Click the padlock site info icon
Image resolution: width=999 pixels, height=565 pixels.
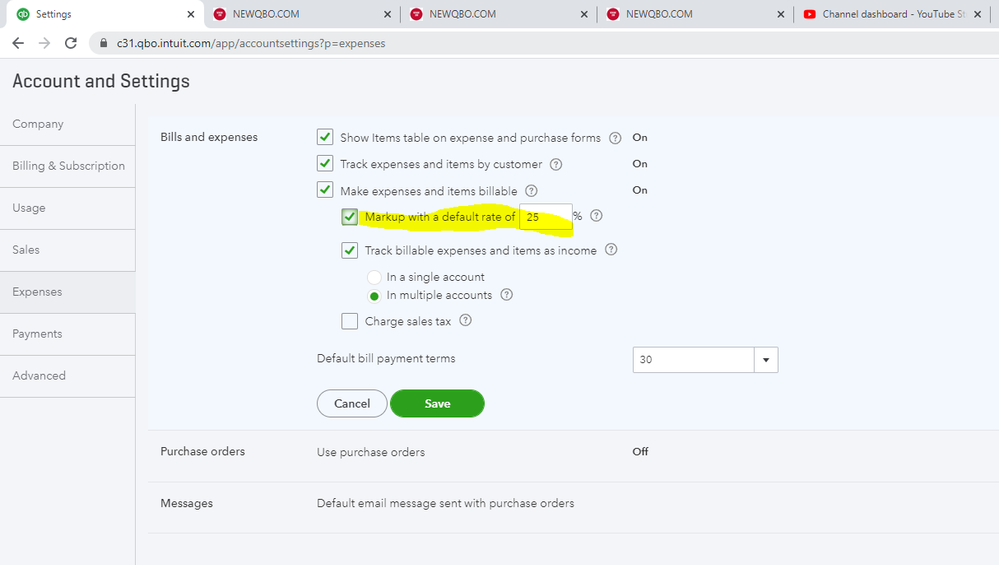click(x=103, y=43)
